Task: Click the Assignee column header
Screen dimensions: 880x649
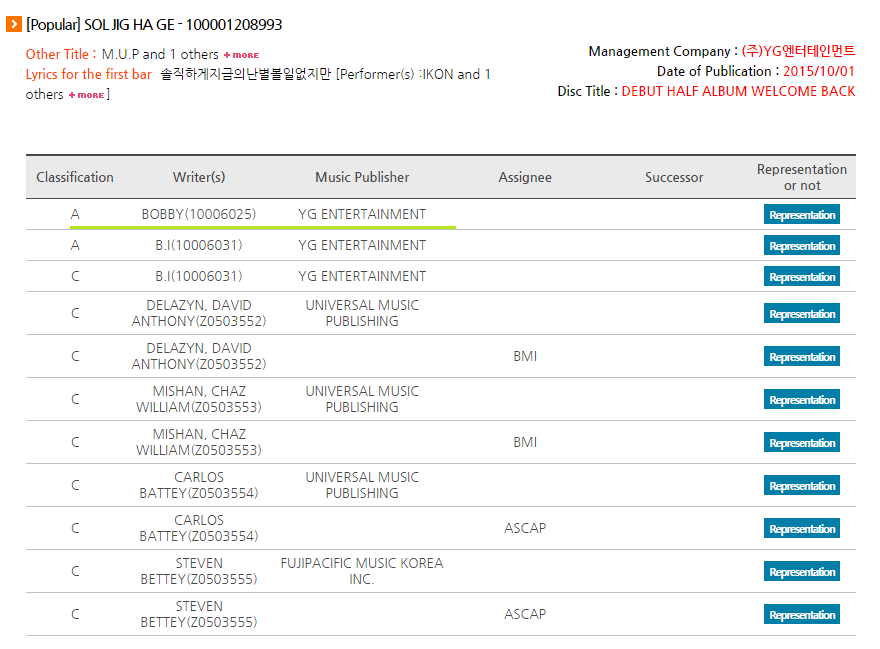Action: [525, 177]
